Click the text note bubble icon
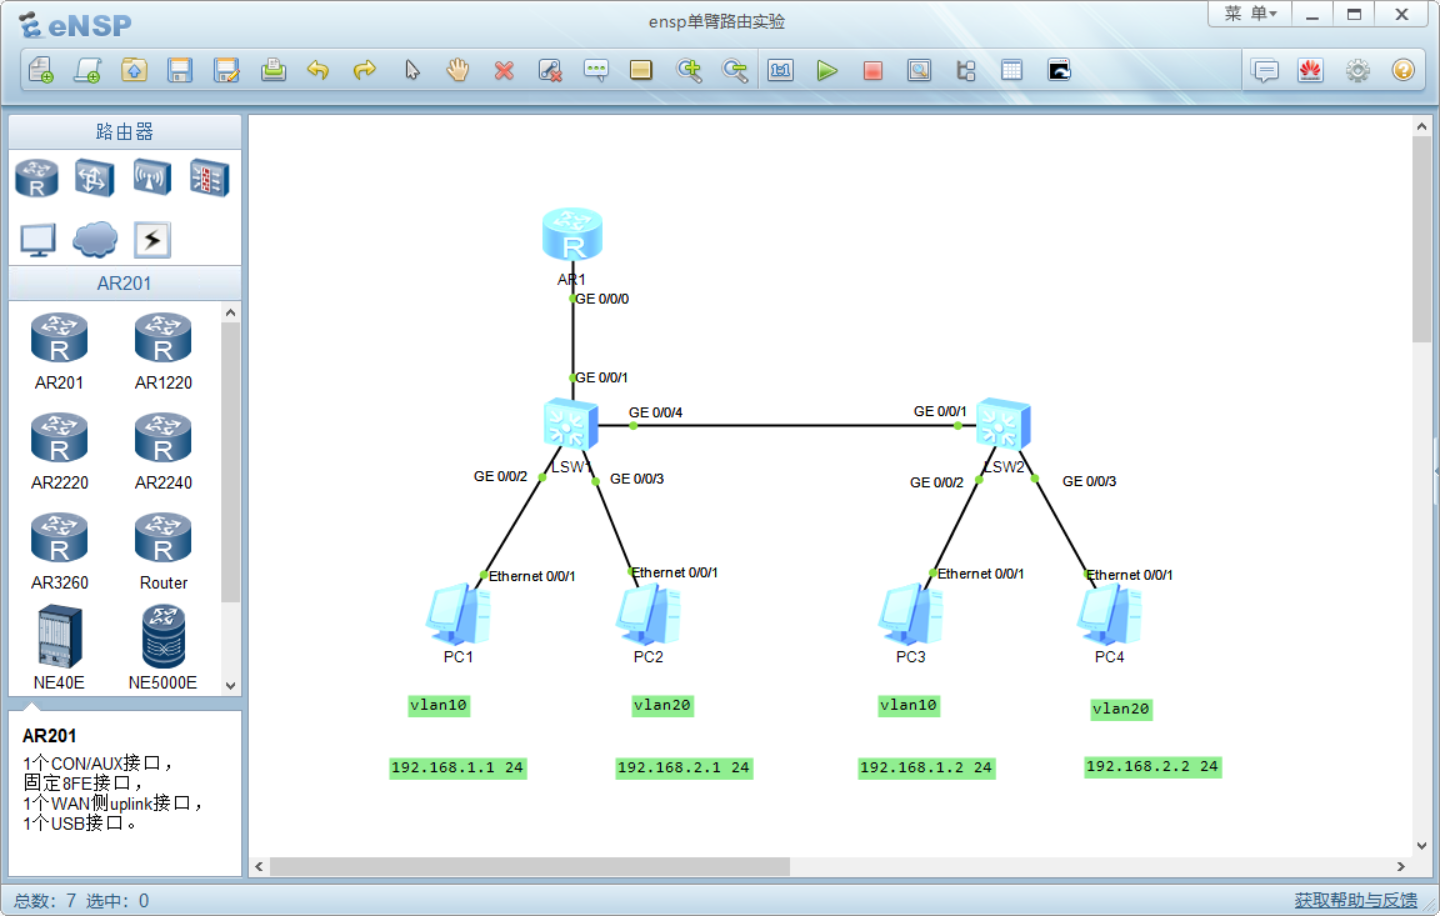 click(x=596, y=70)
